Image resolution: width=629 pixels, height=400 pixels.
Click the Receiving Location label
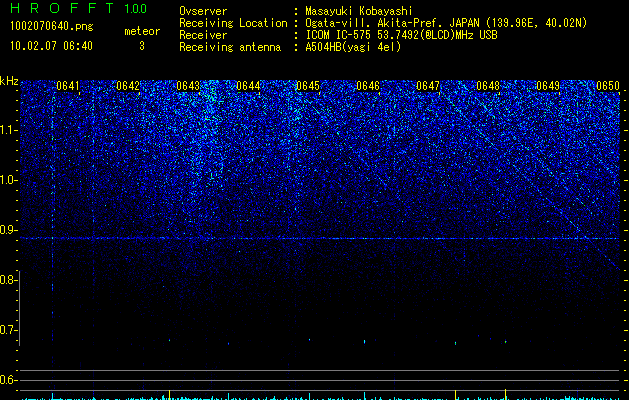coord(233,23)
